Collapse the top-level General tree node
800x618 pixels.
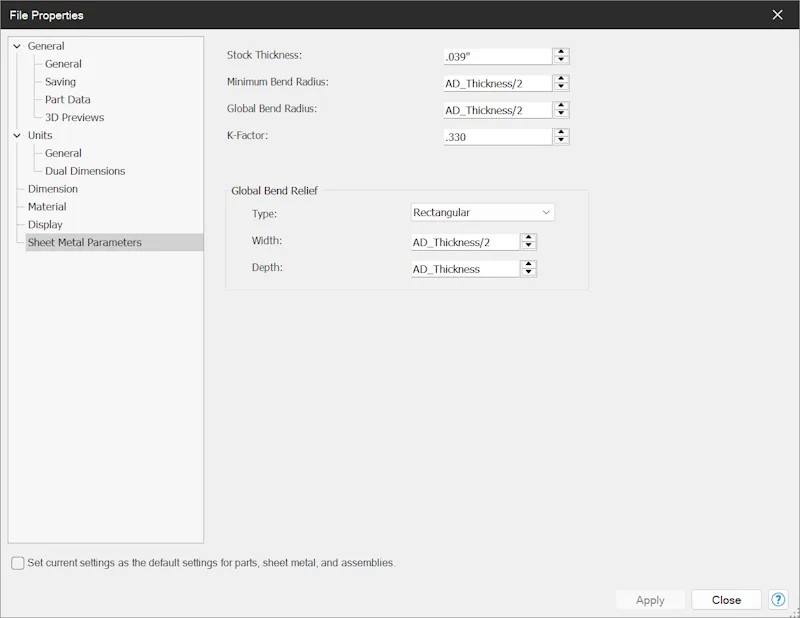[17, 46]
